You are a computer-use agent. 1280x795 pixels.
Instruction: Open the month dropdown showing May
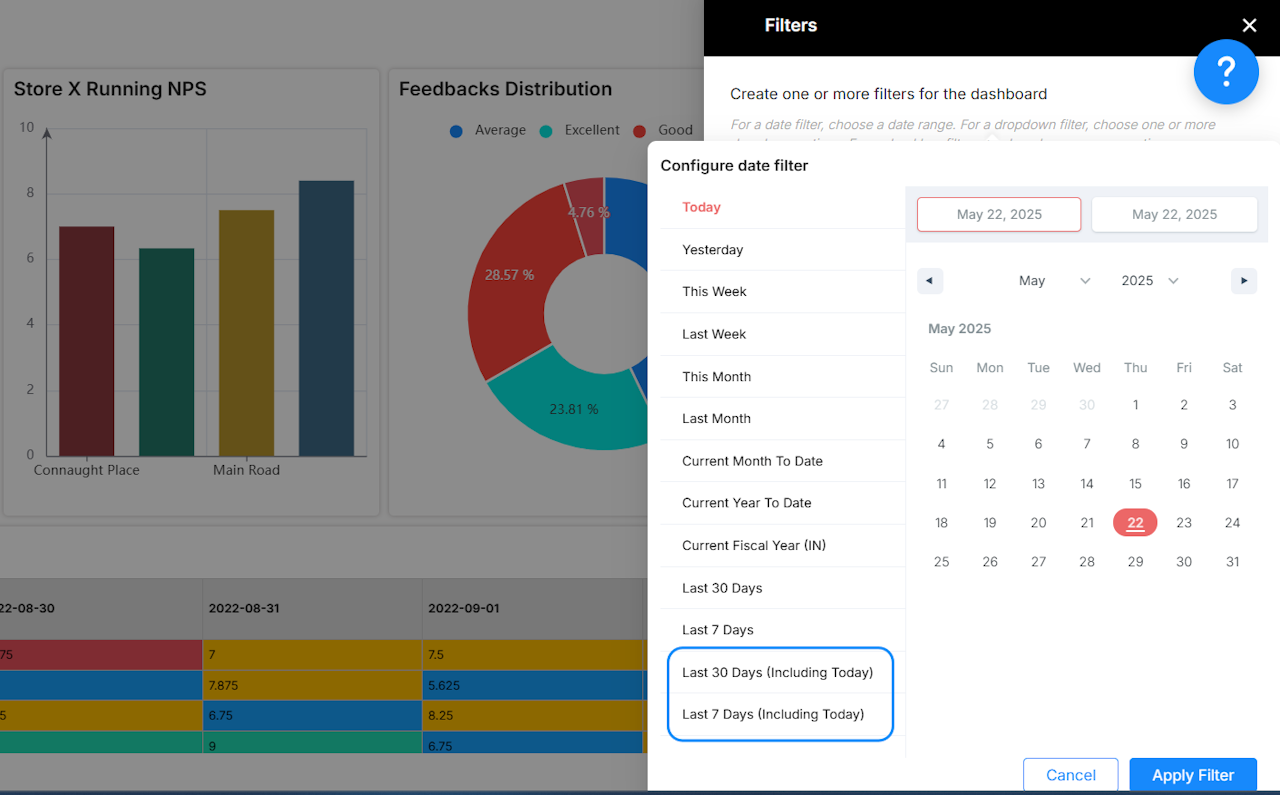point(1054,281)
